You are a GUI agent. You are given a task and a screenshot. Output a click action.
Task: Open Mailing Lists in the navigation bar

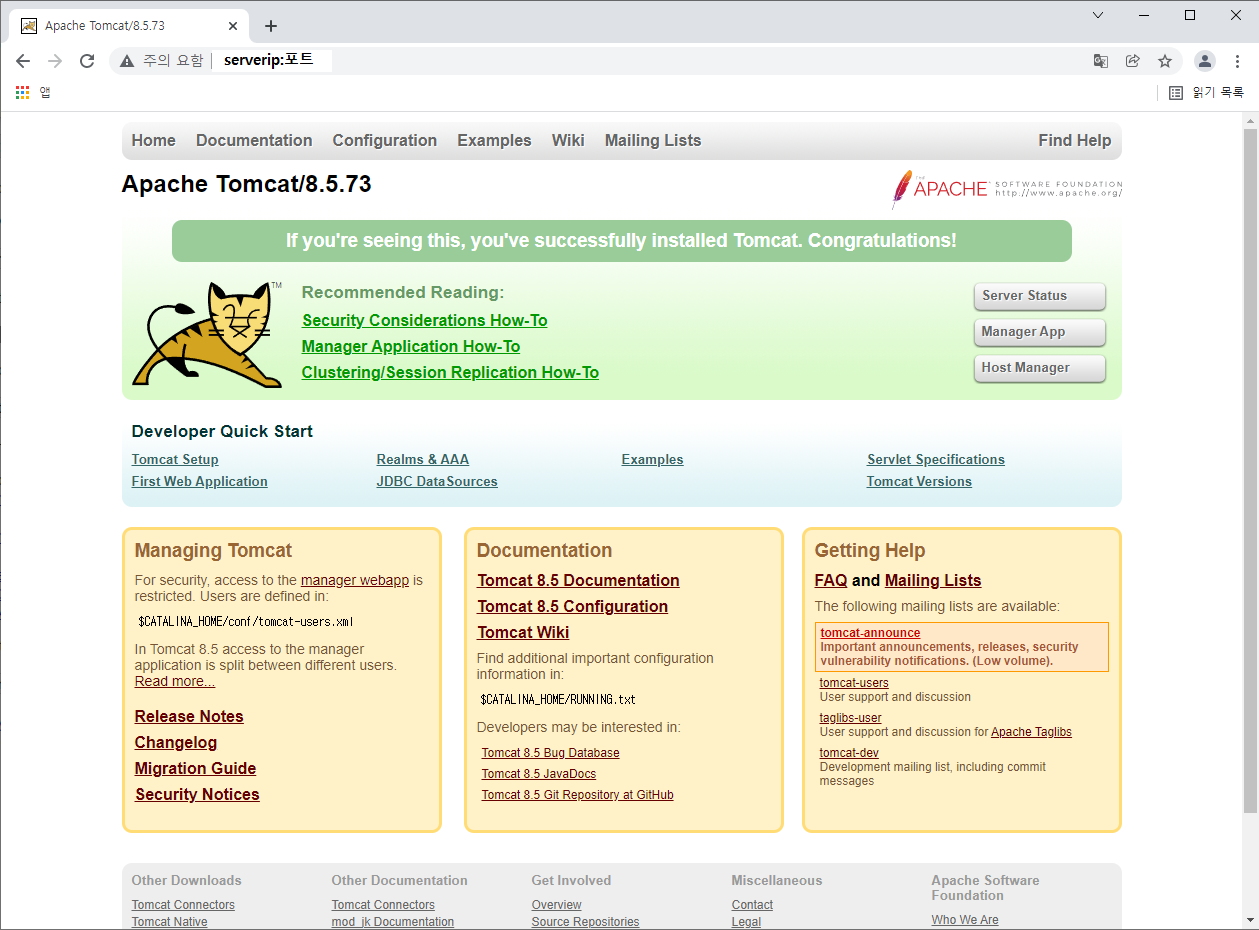point(653,141)
